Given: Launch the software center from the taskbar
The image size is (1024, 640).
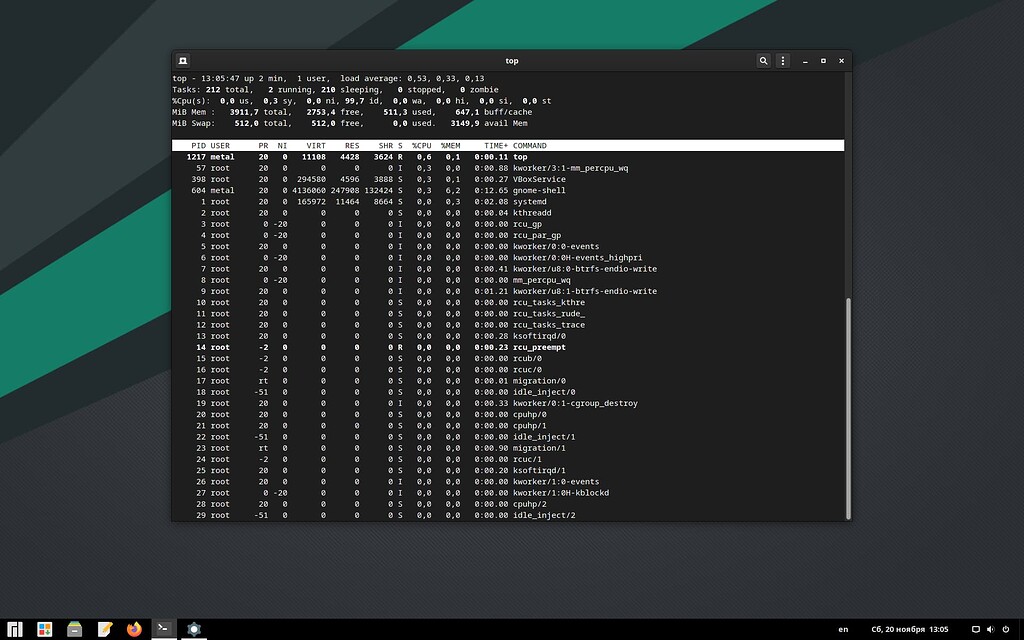Looking at the screenshot, I should (x=44, y=629).
